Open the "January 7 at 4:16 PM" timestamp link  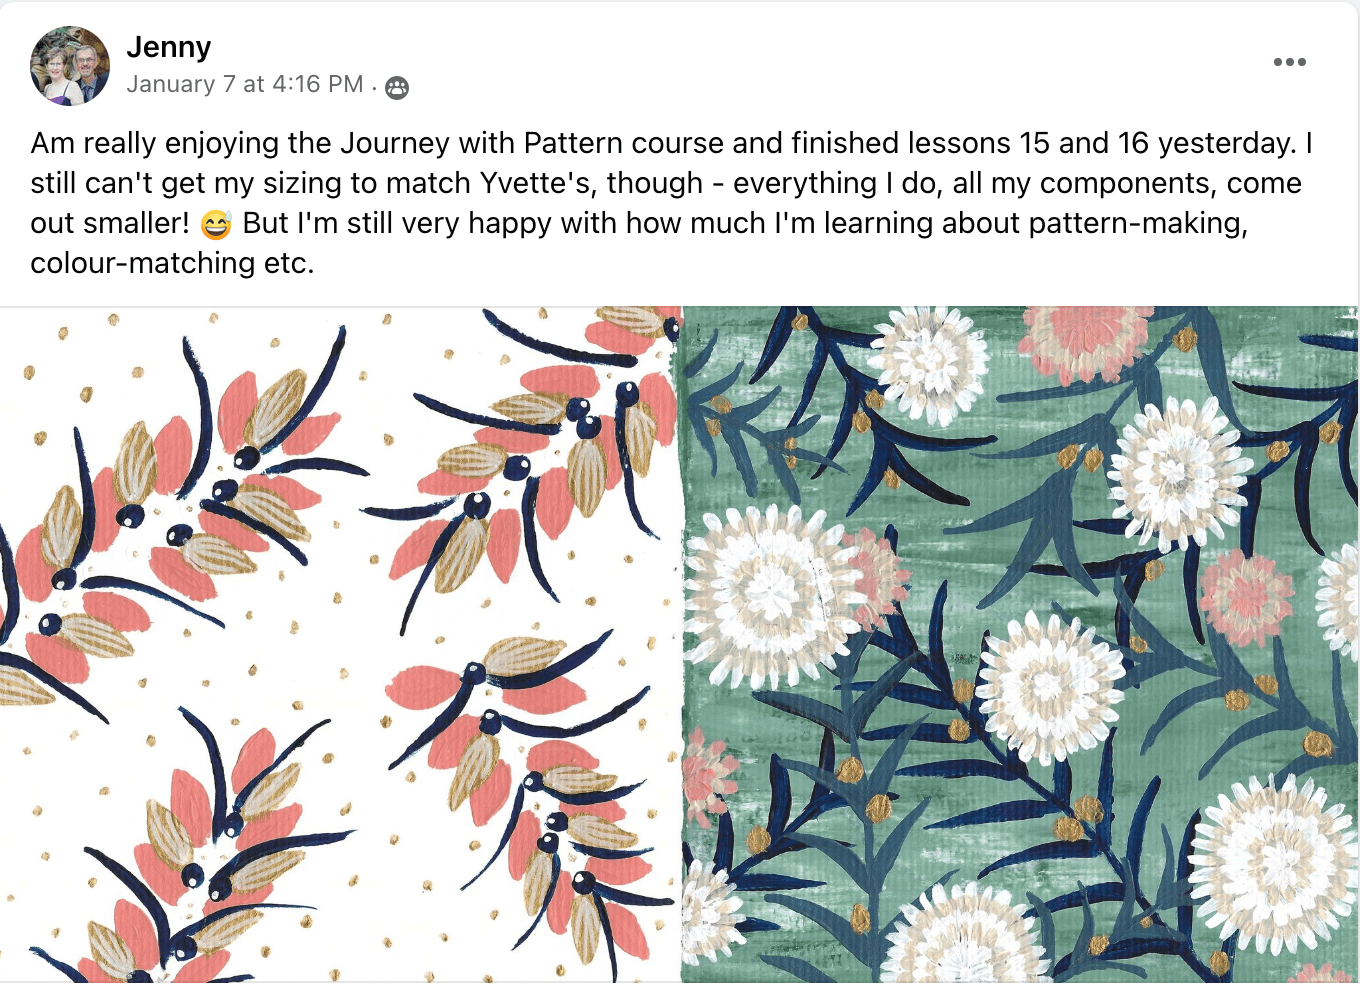pos(245,85)
